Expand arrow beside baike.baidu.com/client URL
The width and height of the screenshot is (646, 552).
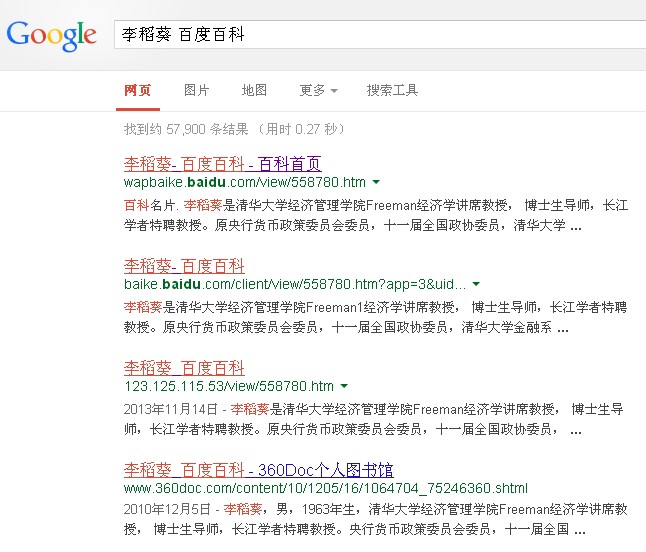point(476,284)
